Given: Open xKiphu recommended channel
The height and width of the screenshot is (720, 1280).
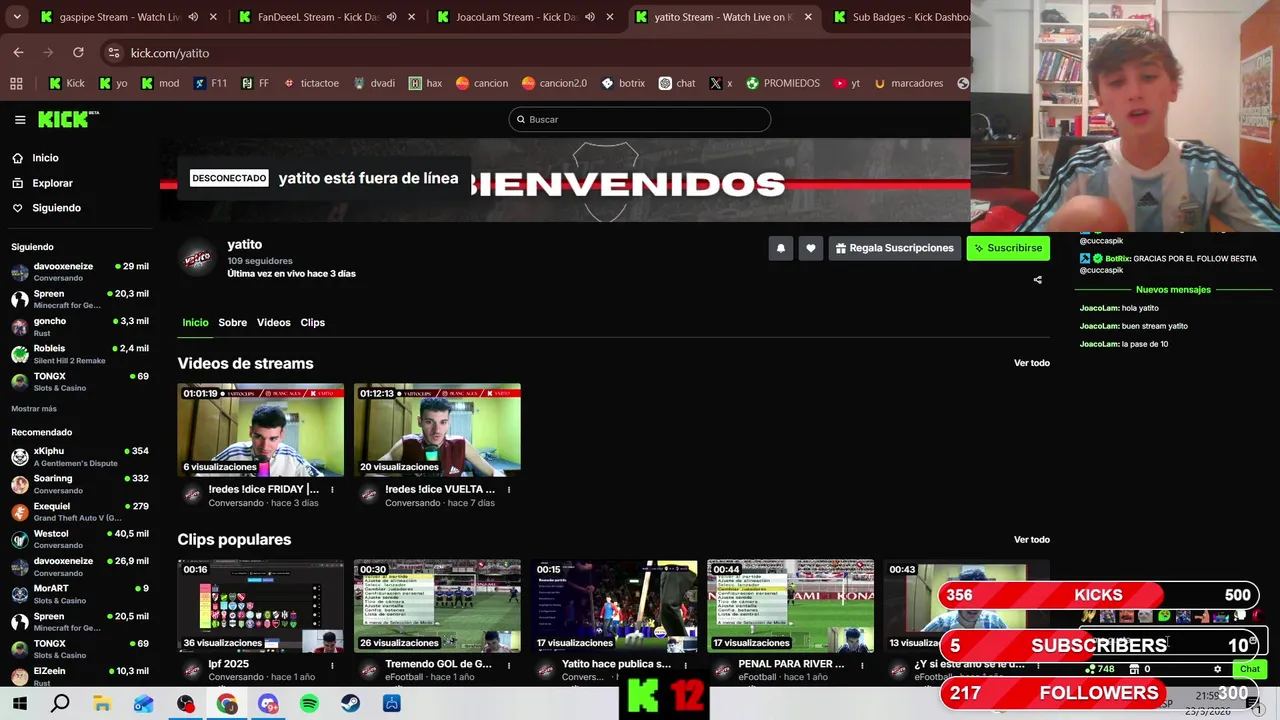Looking at the screenshot, I should 80,457.
